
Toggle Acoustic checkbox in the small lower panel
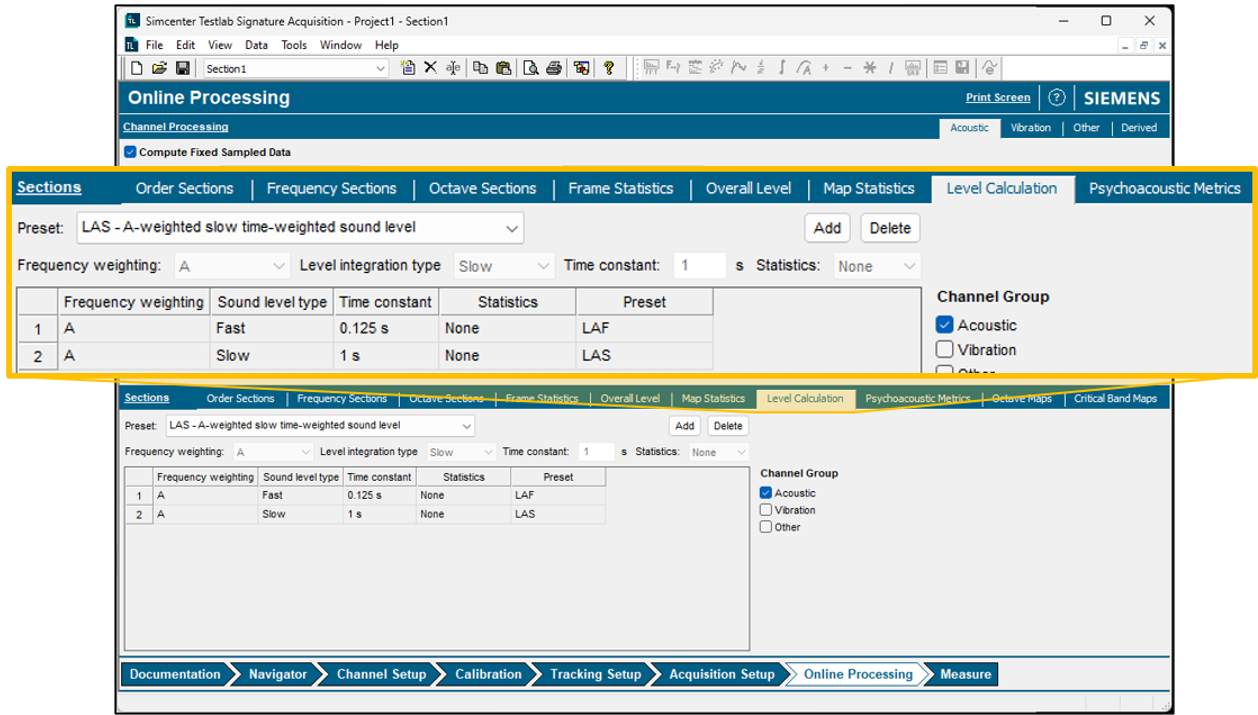click(x=766, y=493)
